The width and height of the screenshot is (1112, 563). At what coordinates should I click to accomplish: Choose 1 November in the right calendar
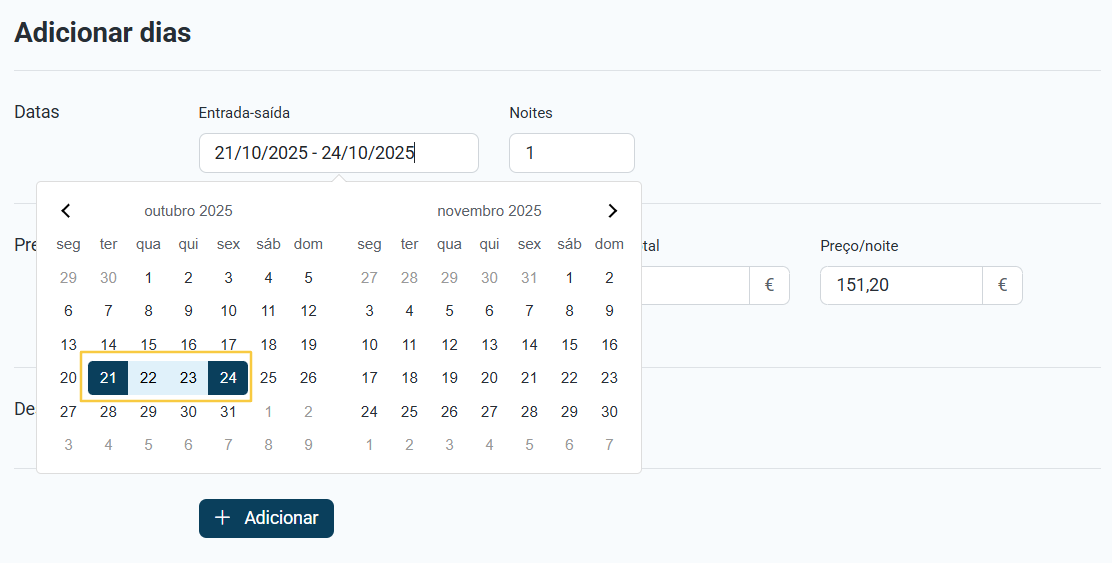pos(569,278)
